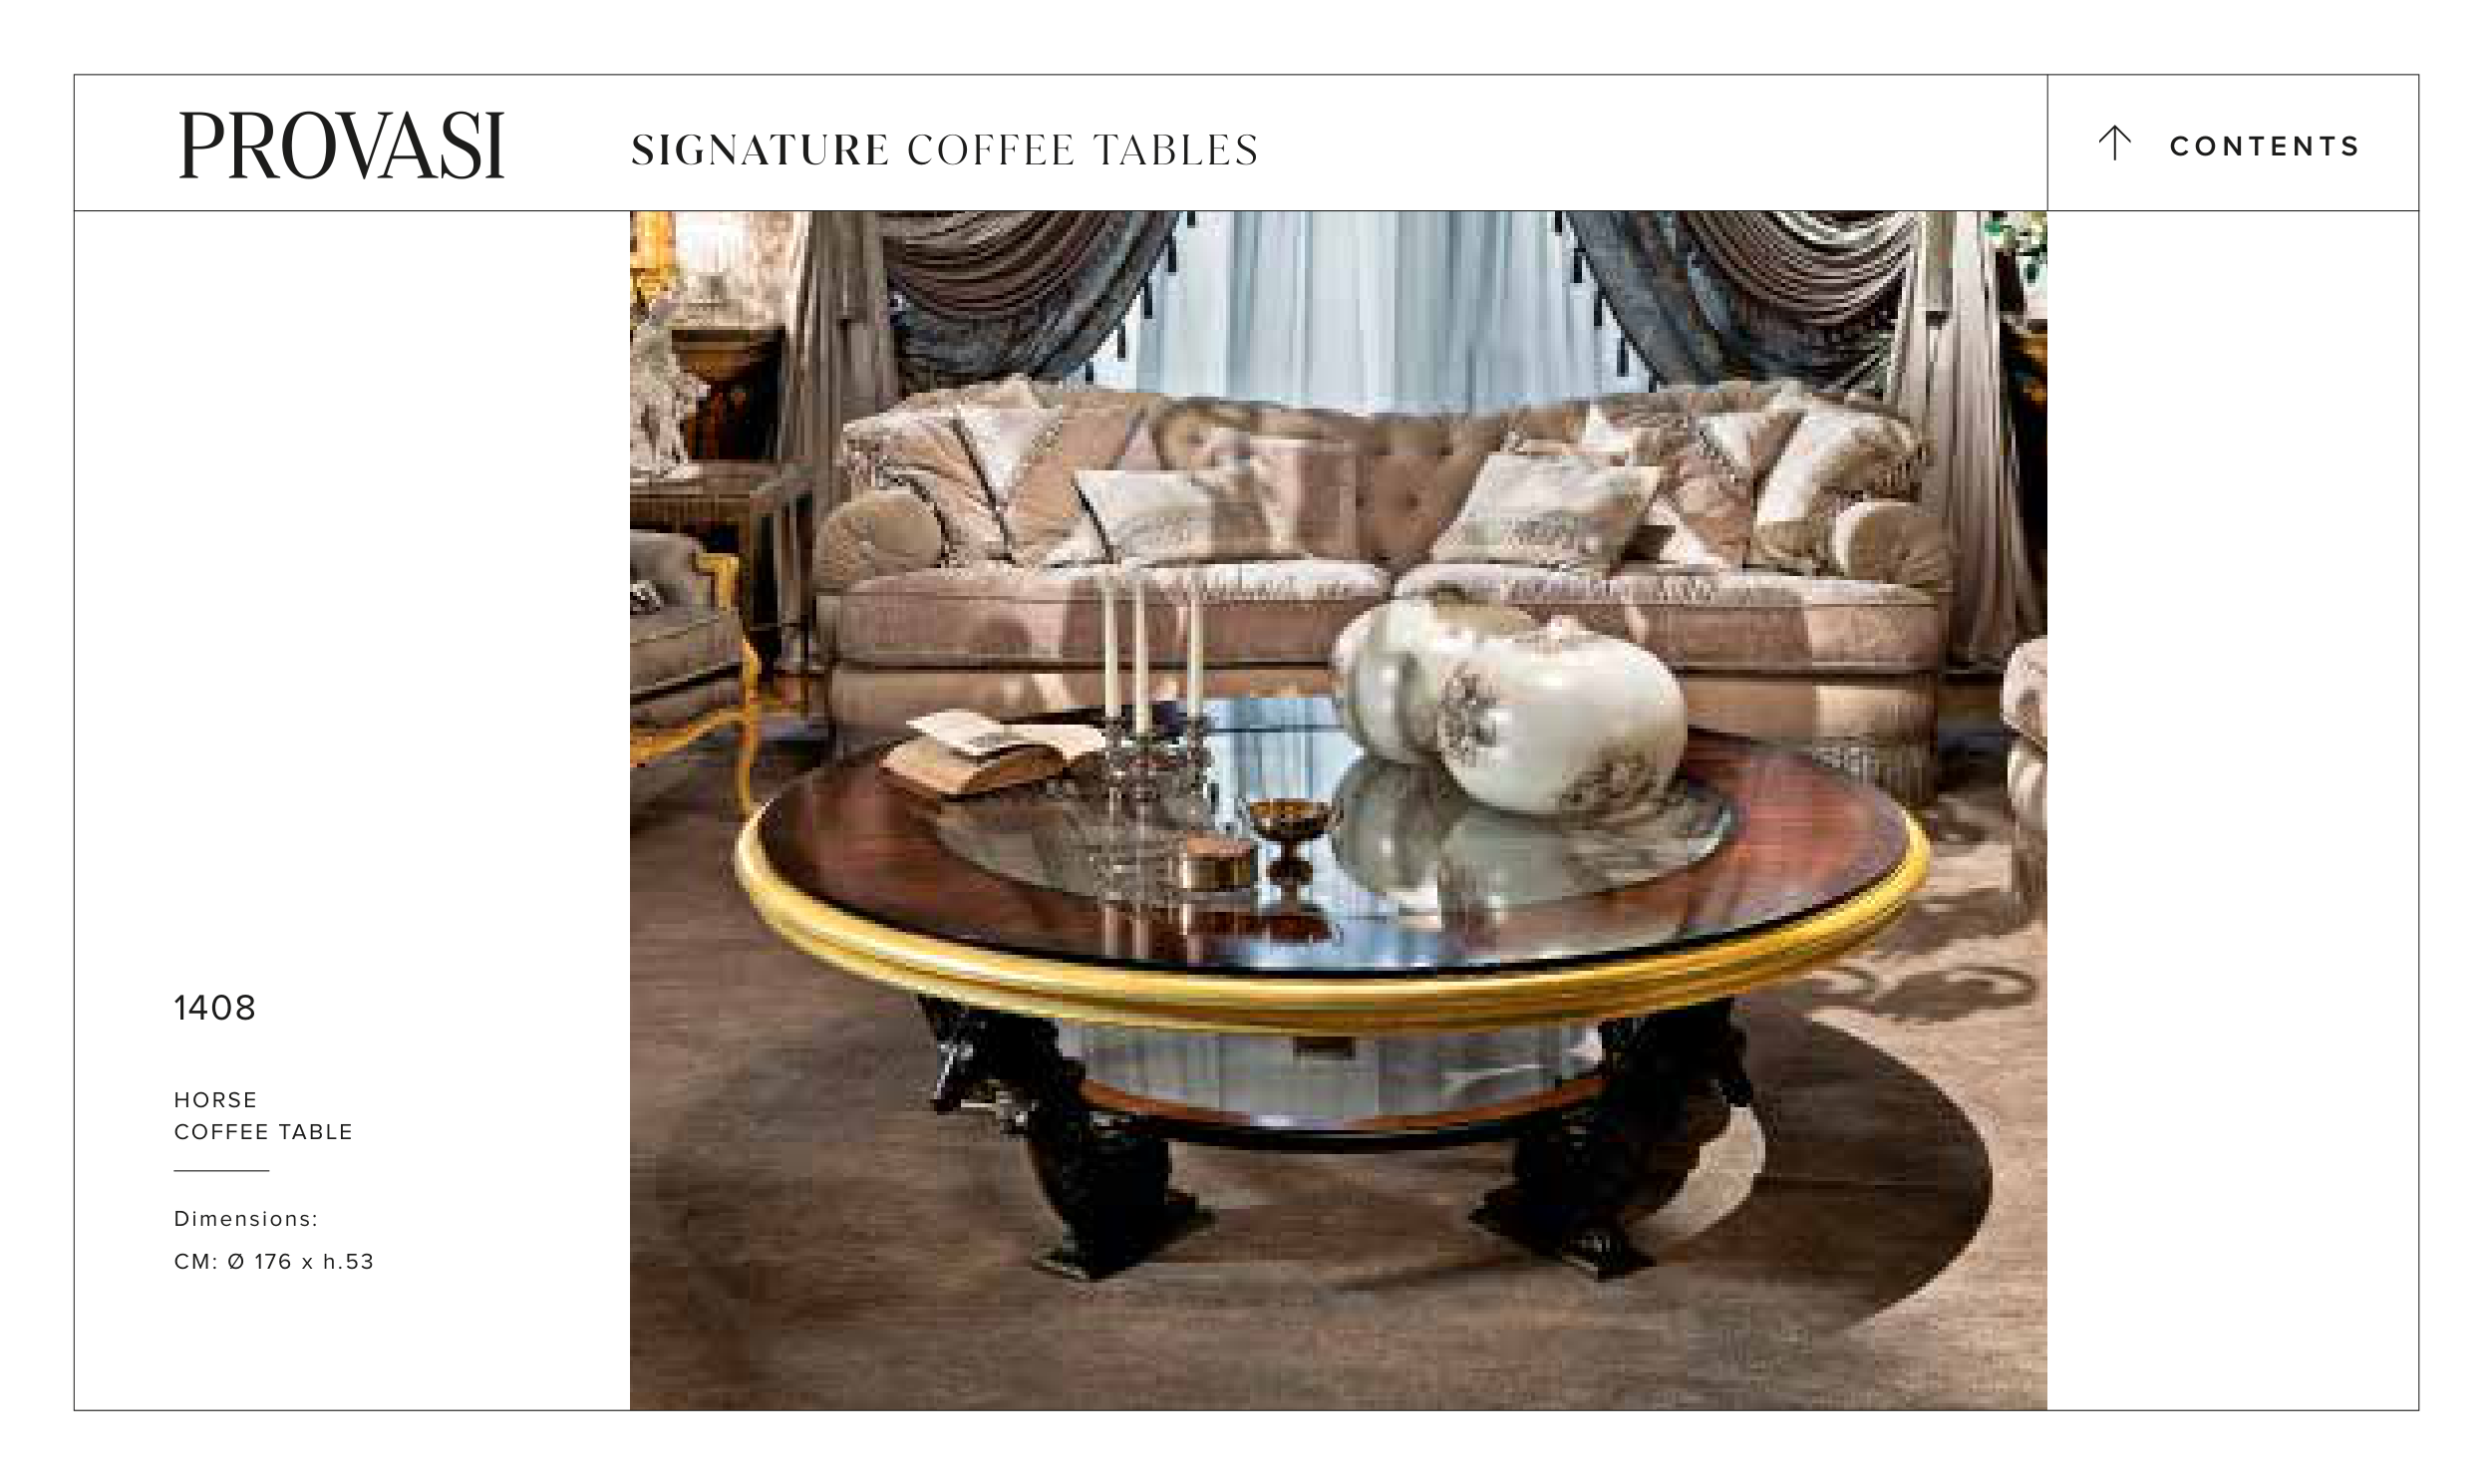Open the CONTENTS link
This screenshot has height=1484, width=2492.
(x=2264, y=146)
